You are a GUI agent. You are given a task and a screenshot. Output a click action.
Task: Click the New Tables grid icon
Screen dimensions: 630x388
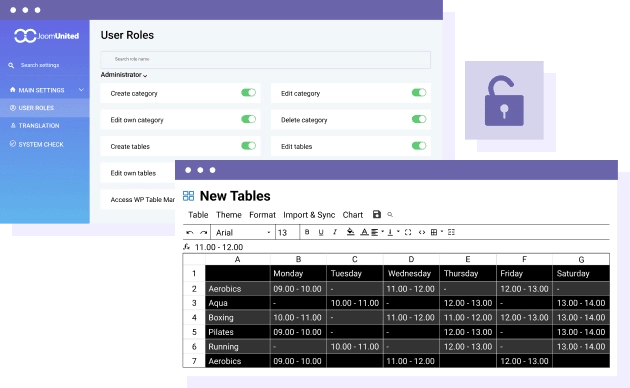click(x=188, y=196)
